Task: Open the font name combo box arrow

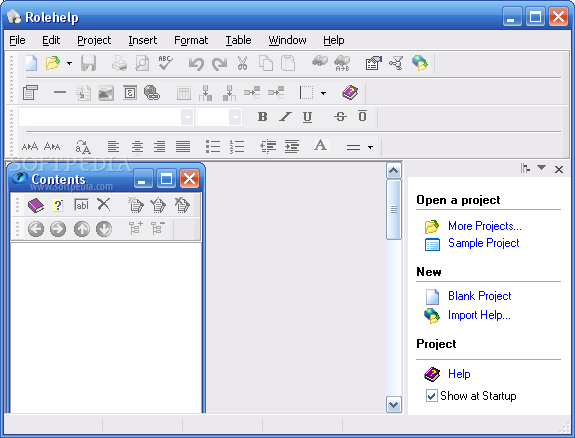Action: pos(187,117)
